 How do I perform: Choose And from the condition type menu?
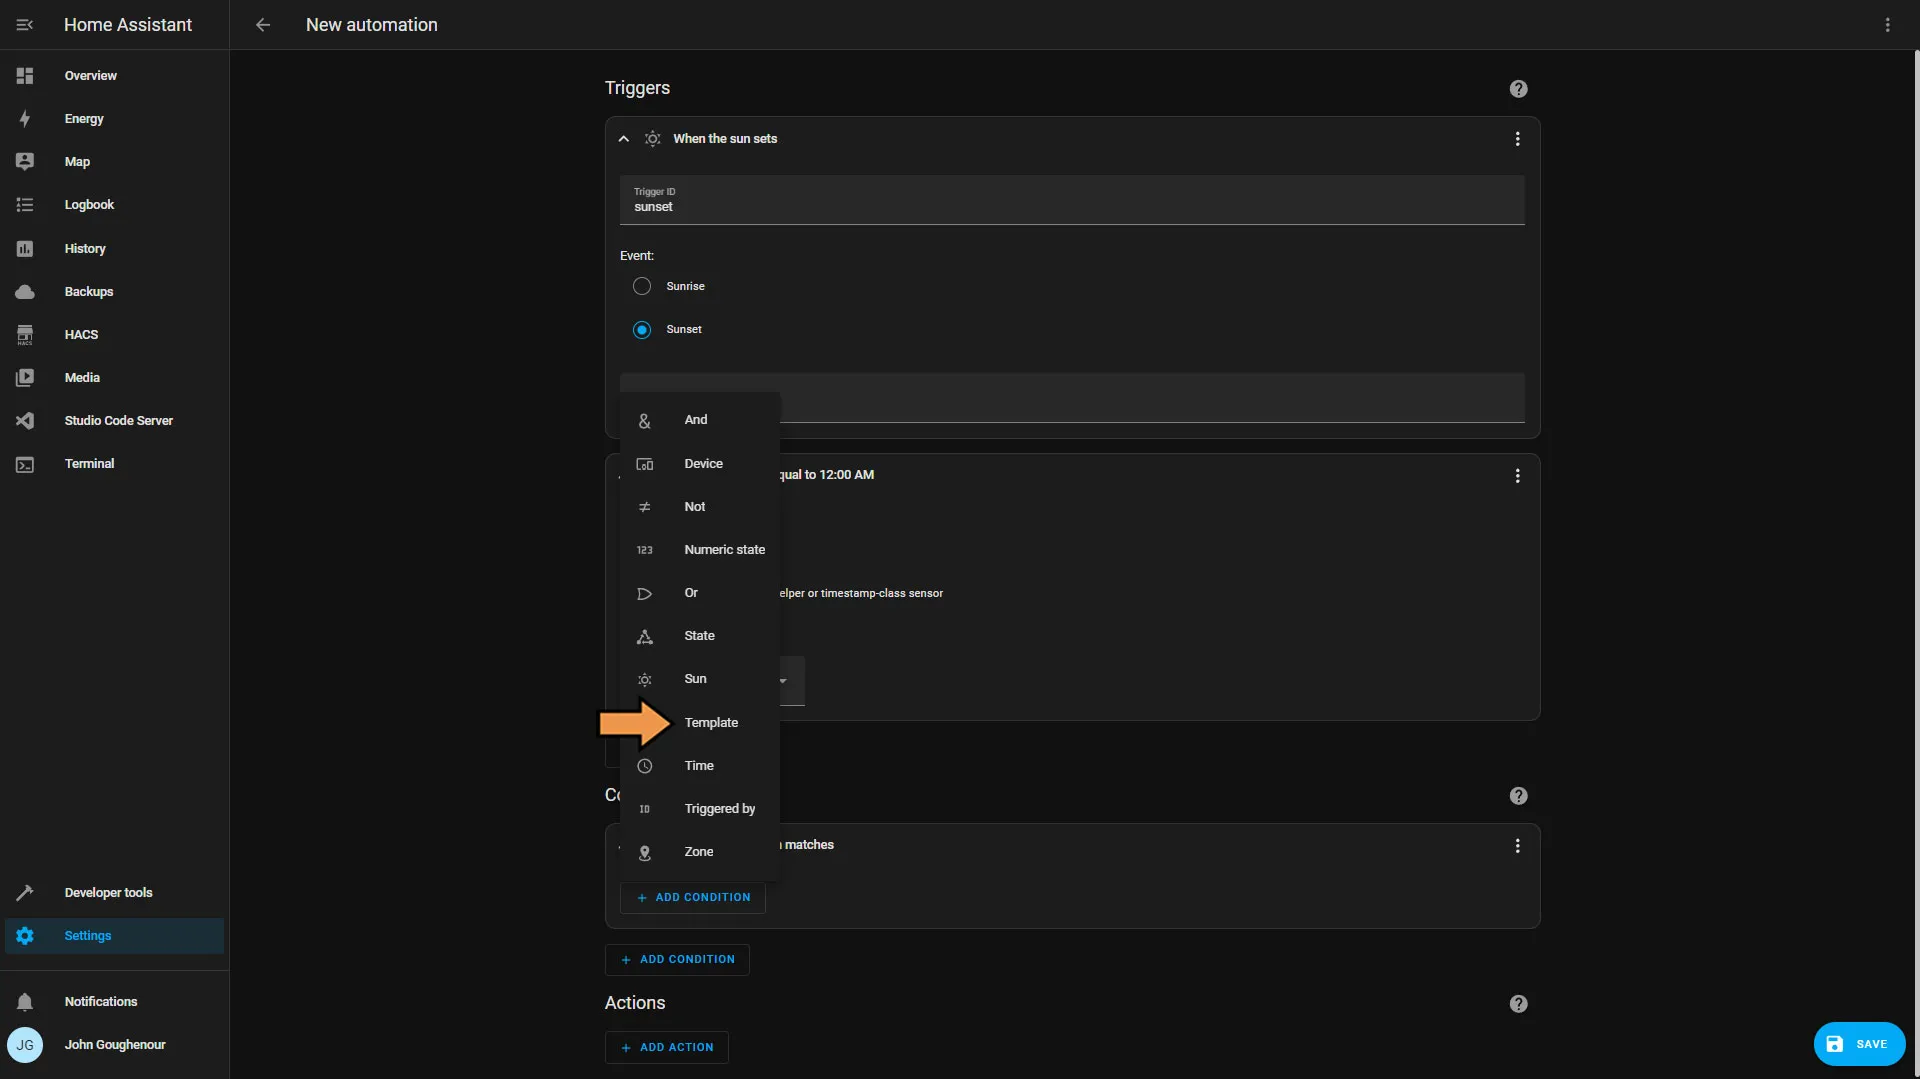[x=700, y=421]
